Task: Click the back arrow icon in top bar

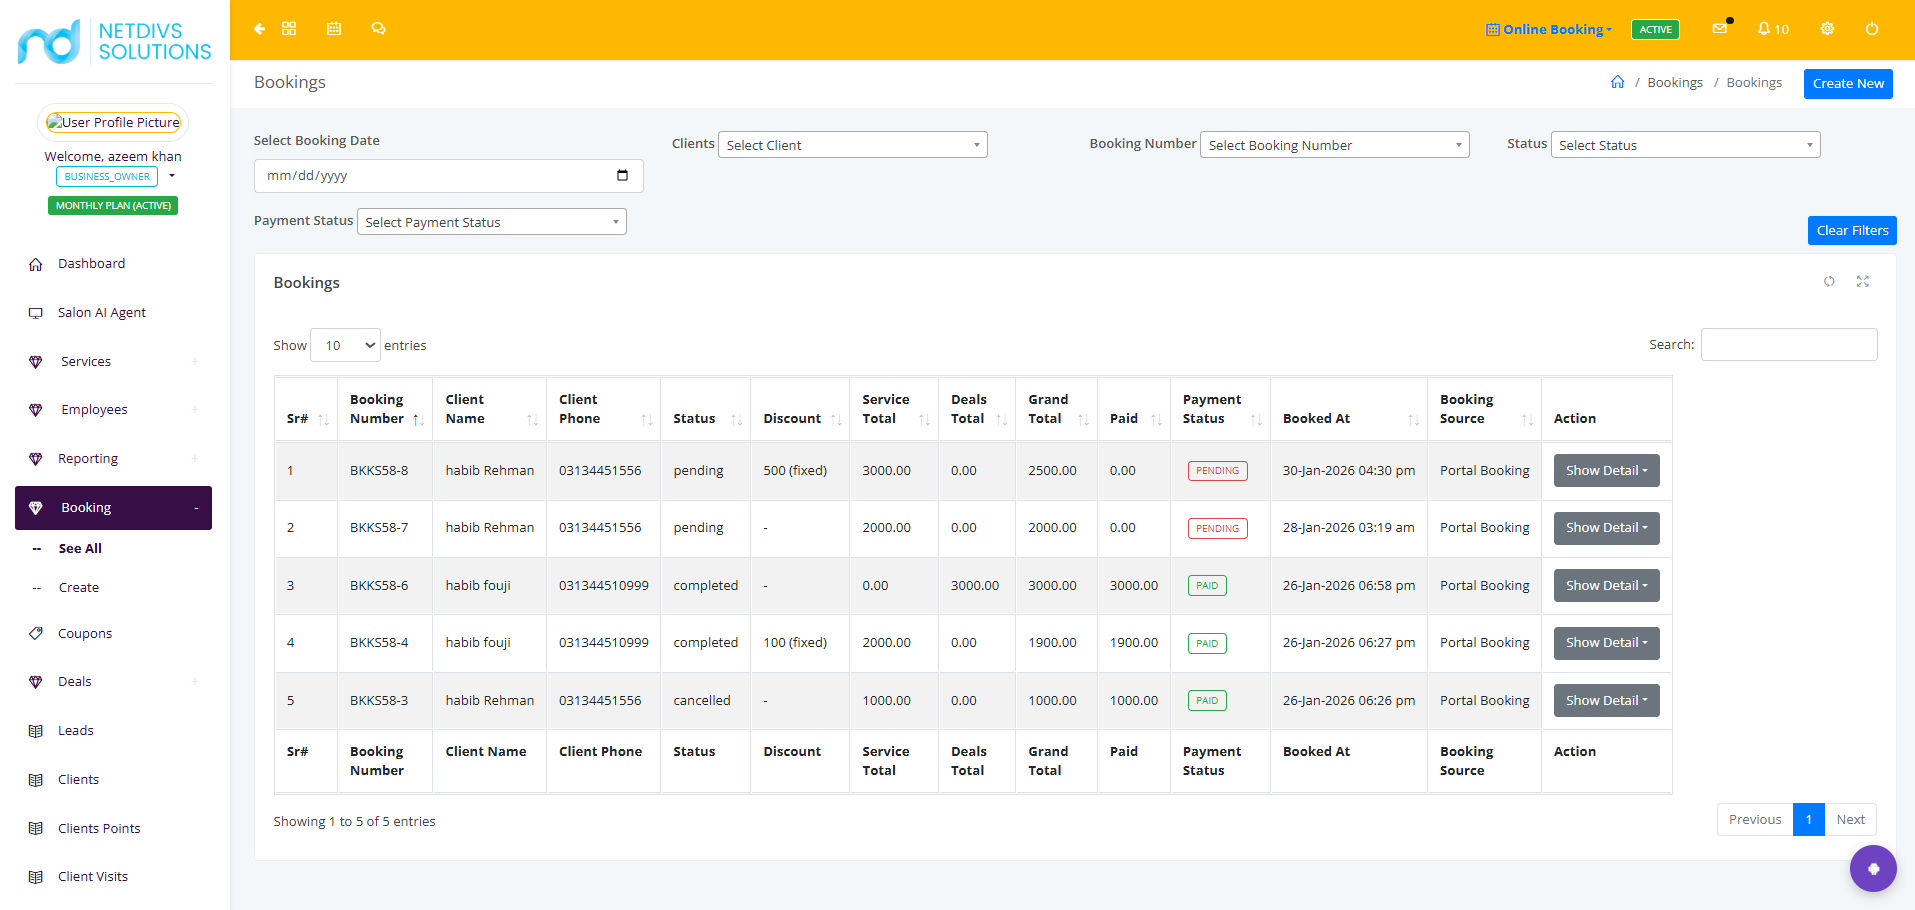Action: tap(259, 29)
